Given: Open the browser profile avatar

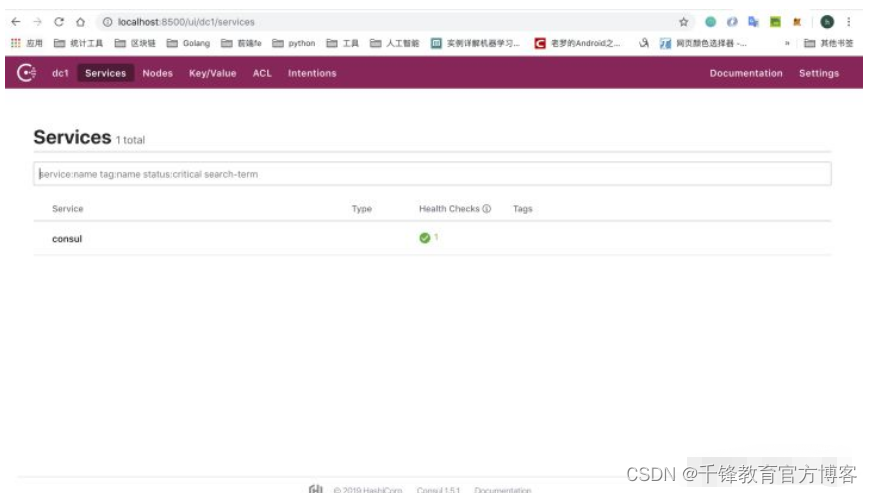Looking at the screenshot, I should 827,22.
